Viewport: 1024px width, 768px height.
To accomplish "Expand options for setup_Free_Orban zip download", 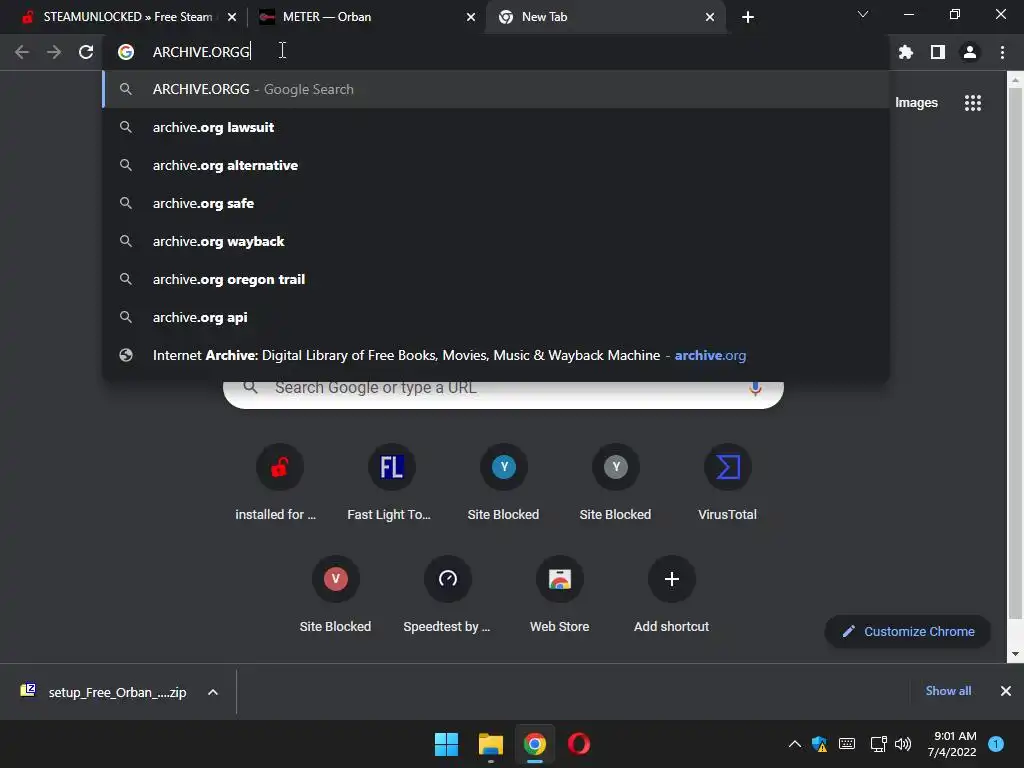I will tap(213, 692).
